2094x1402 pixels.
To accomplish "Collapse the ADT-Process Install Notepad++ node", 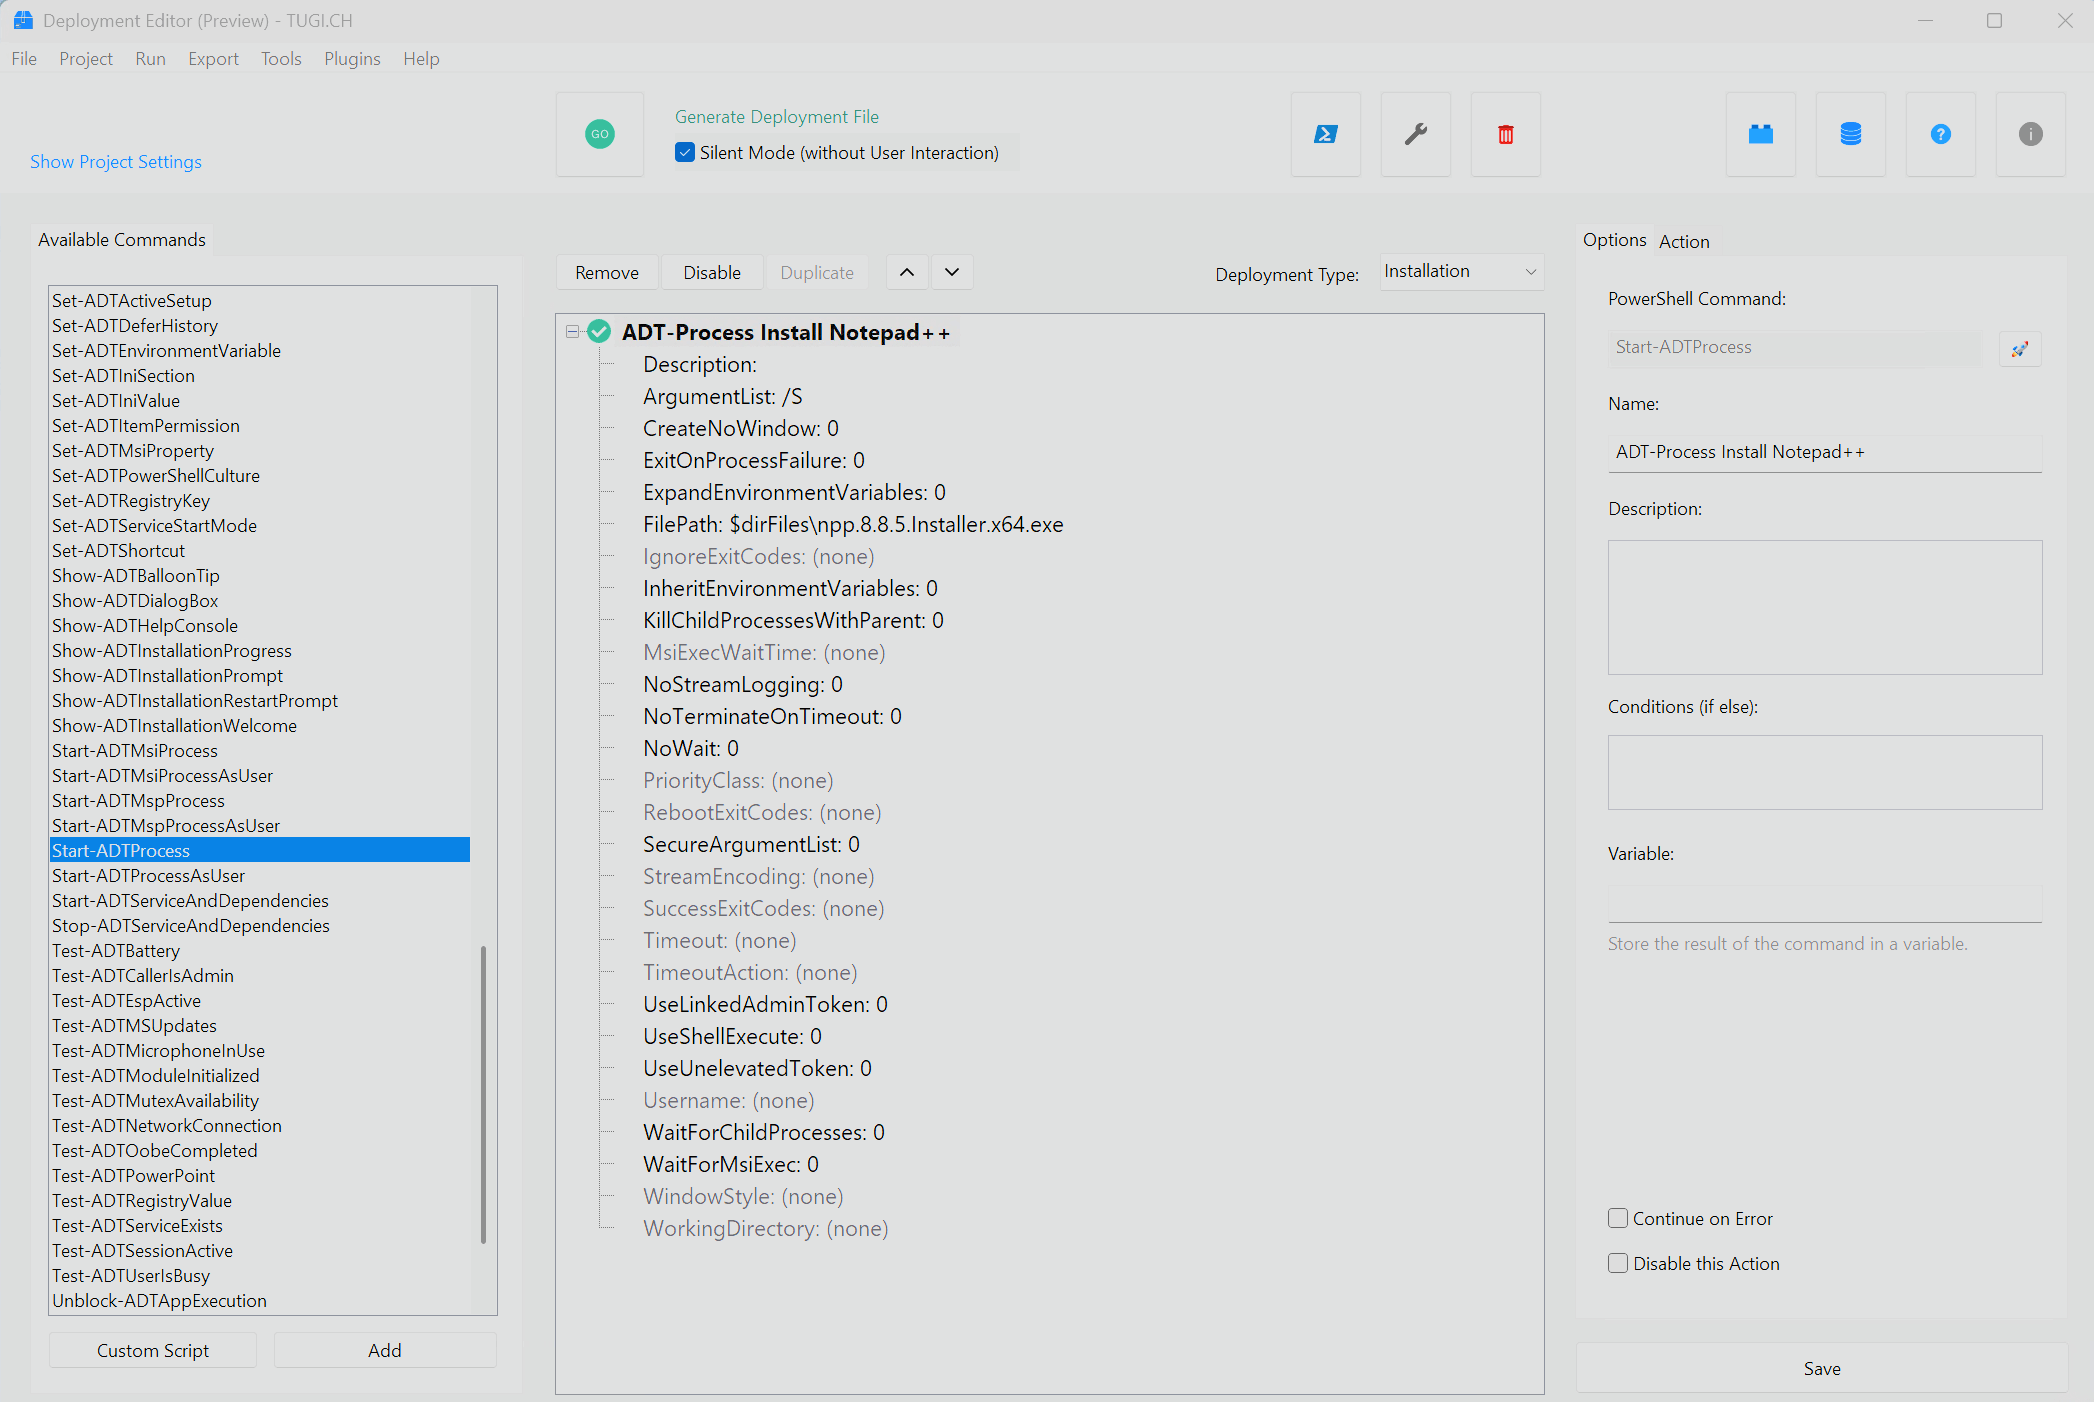I will [573, 332].
